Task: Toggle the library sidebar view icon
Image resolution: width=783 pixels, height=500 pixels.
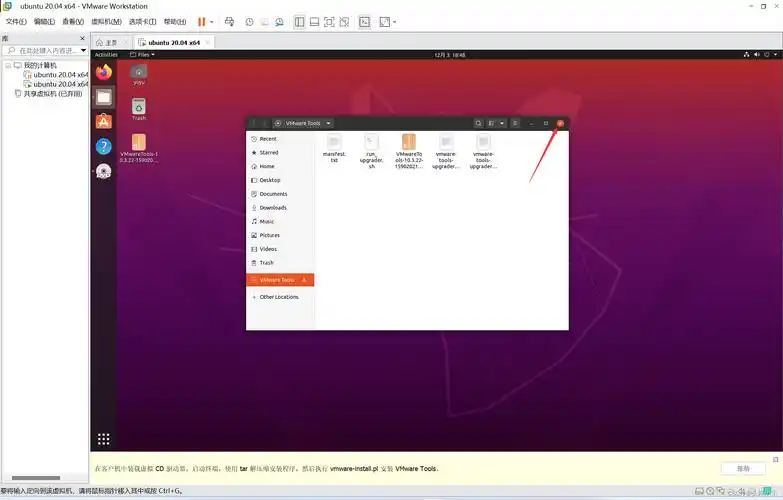Action: 299,22
